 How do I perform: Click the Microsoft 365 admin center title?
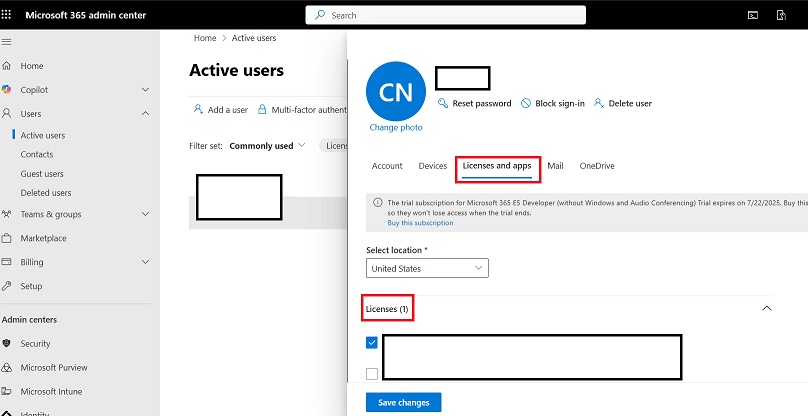86,15
